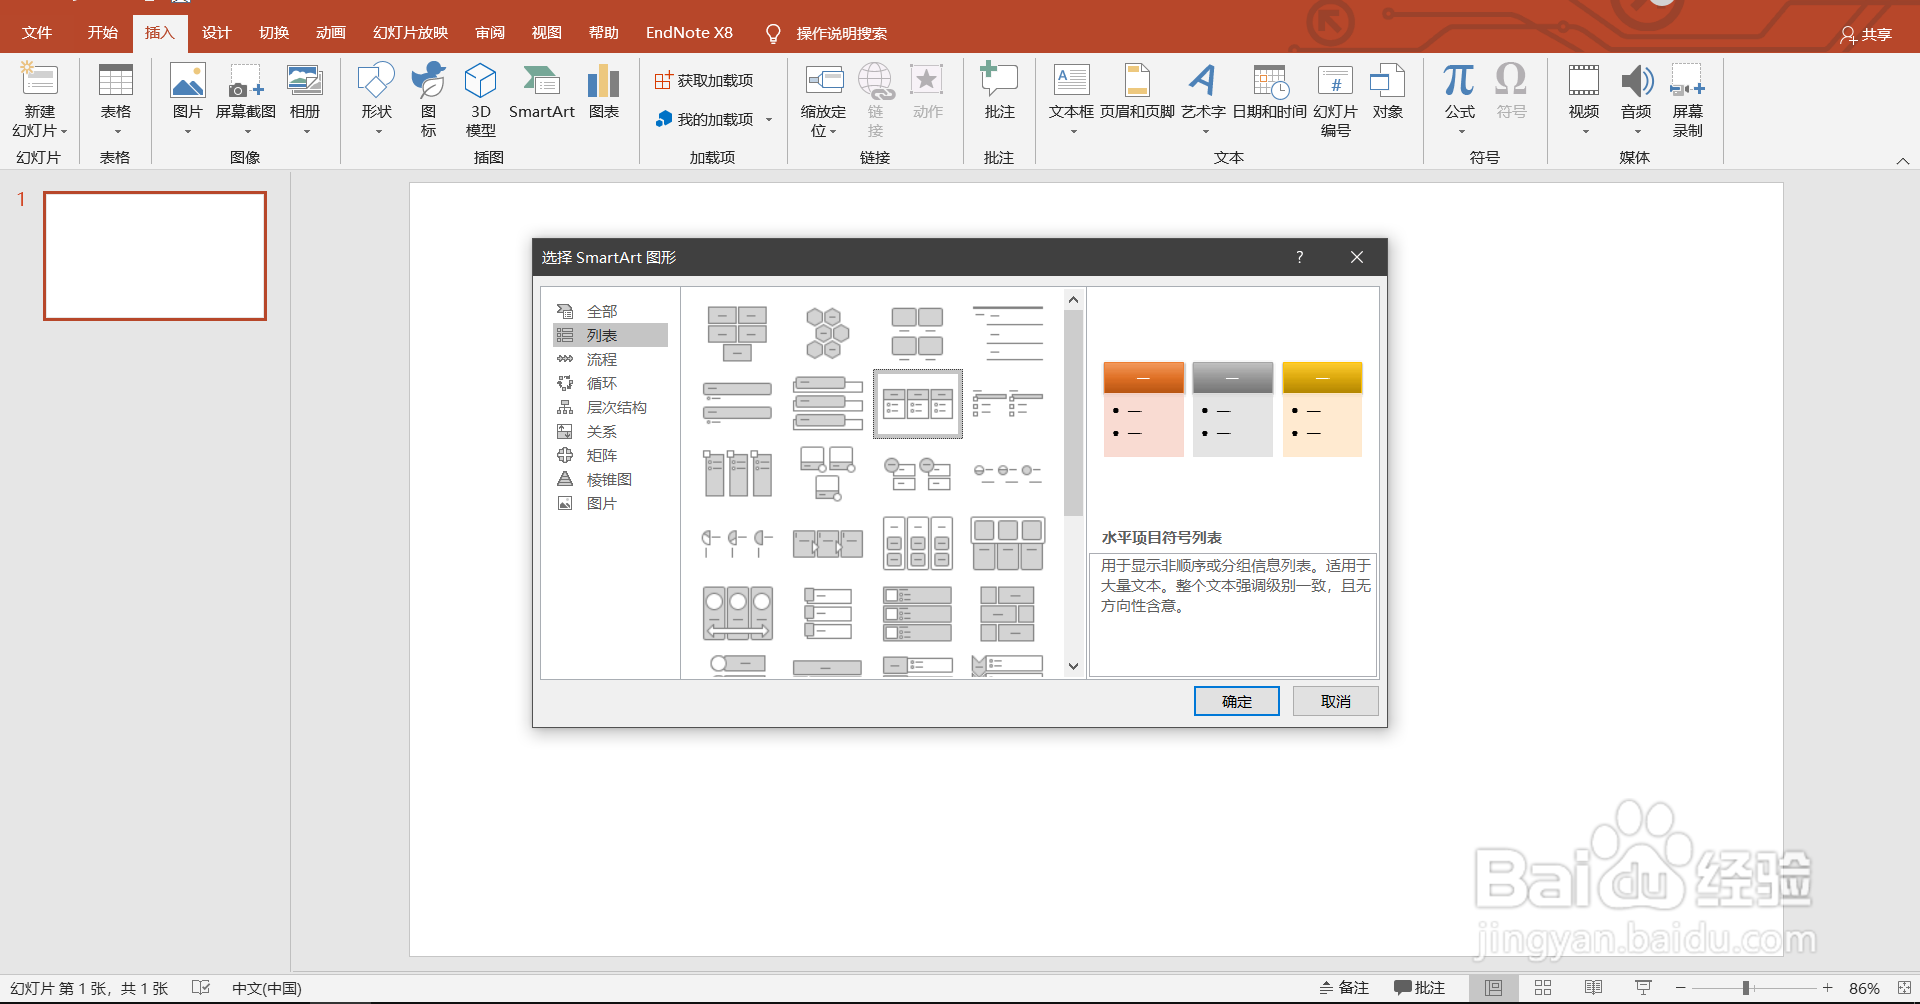Select slide 1 thumbnail
Viewport: 1920px width, 1004px height.
155,256
